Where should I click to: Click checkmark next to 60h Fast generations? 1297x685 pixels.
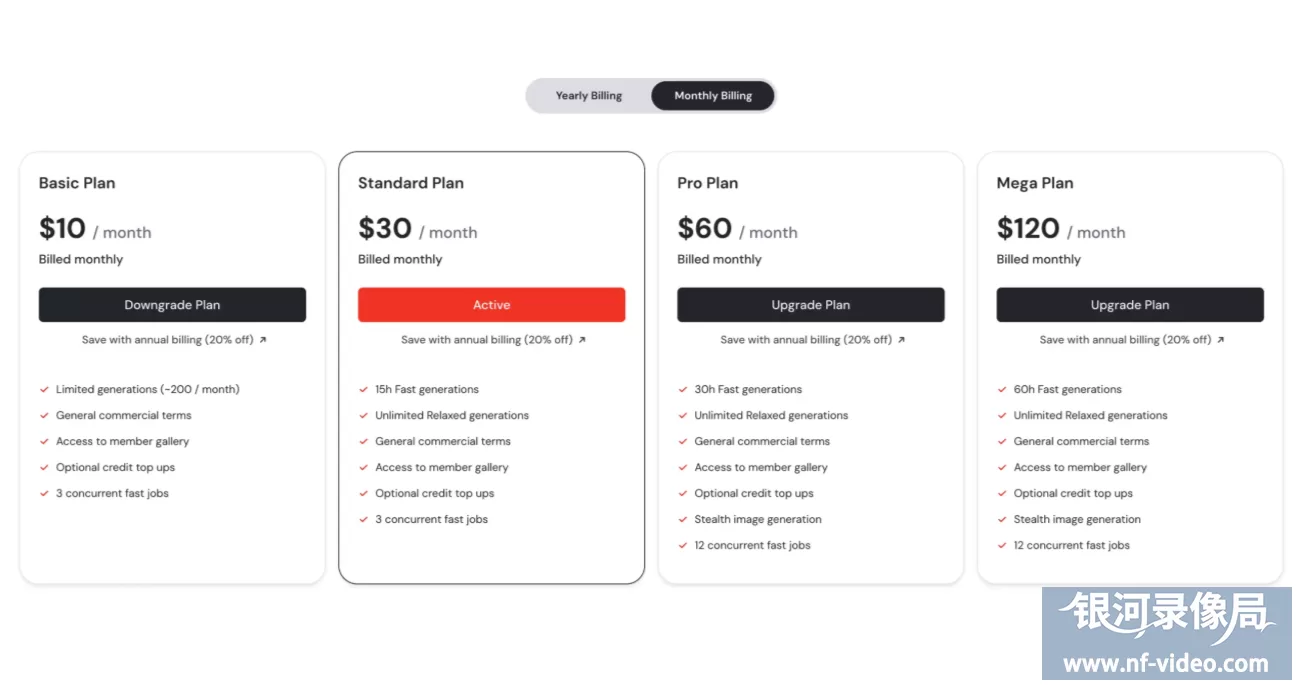[1002, 390]
